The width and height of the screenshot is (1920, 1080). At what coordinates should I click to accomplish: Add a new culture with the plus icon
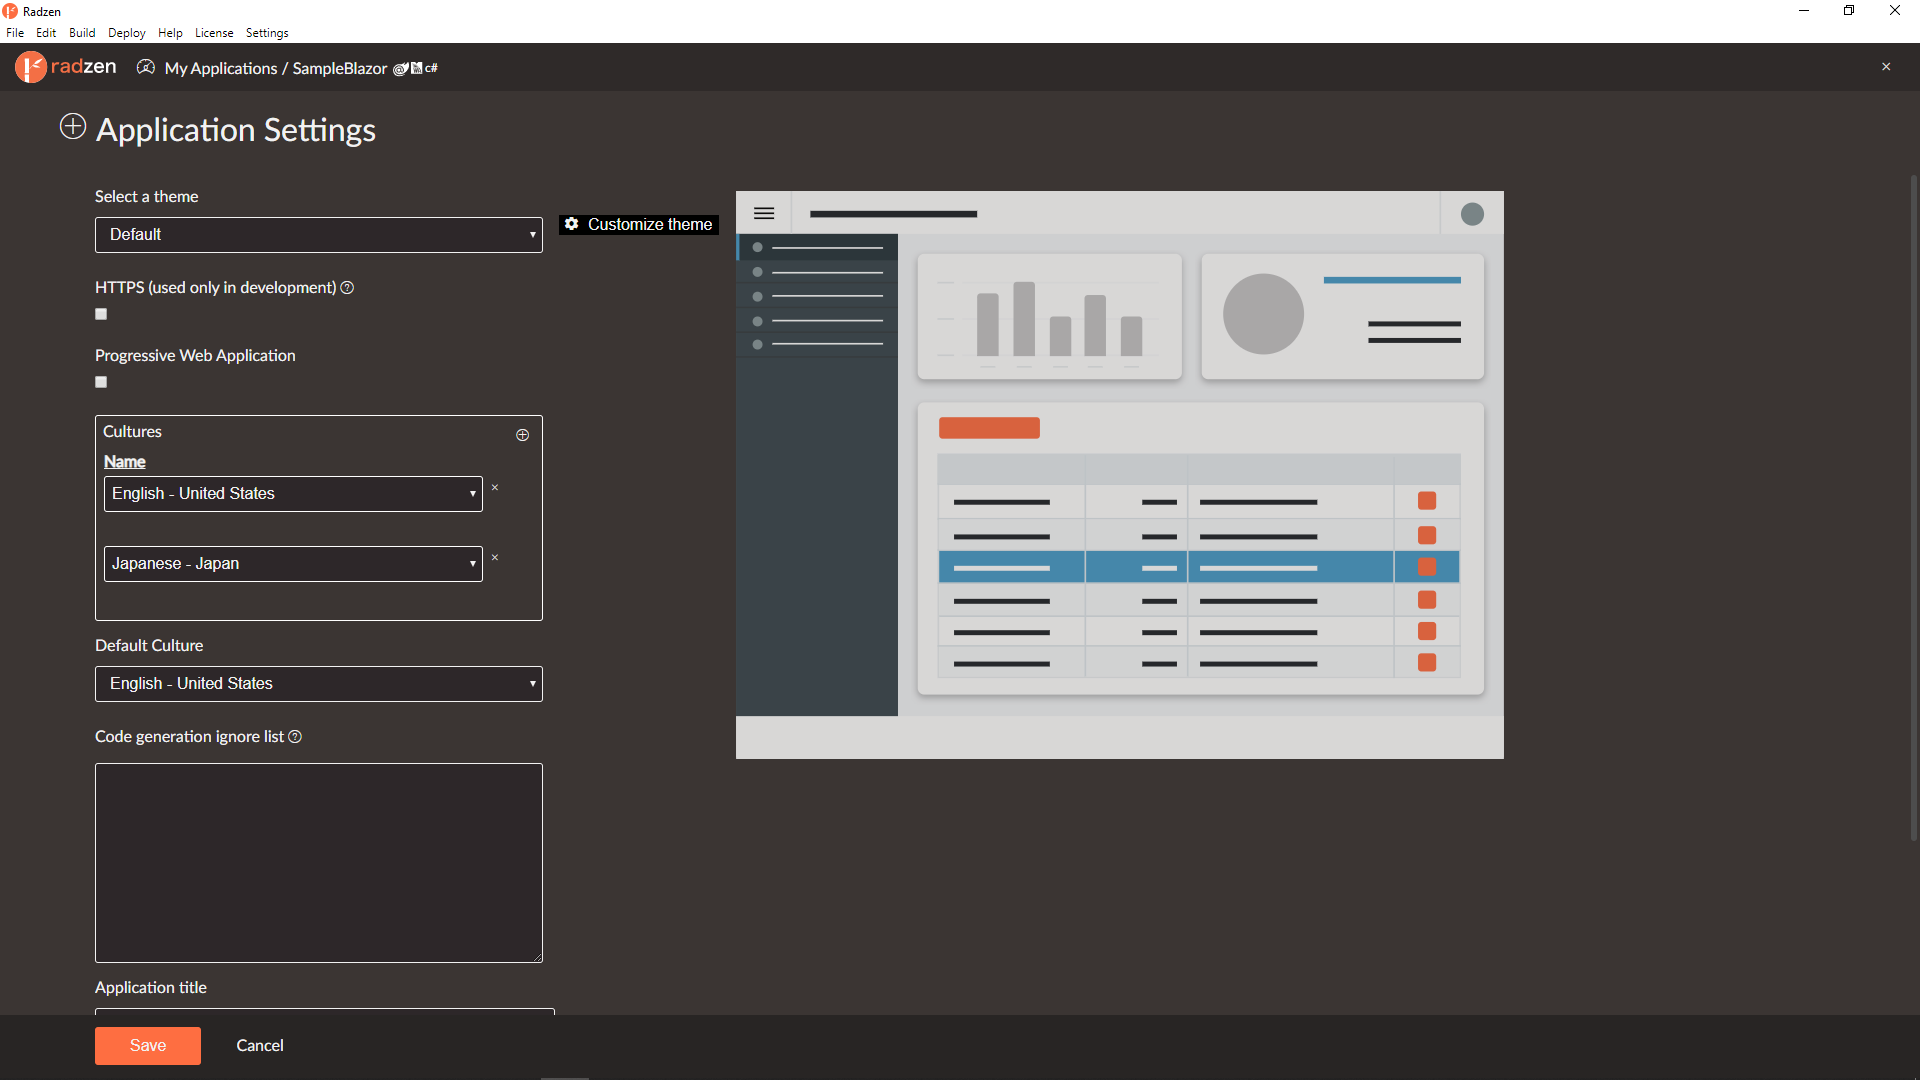[522, 435]
